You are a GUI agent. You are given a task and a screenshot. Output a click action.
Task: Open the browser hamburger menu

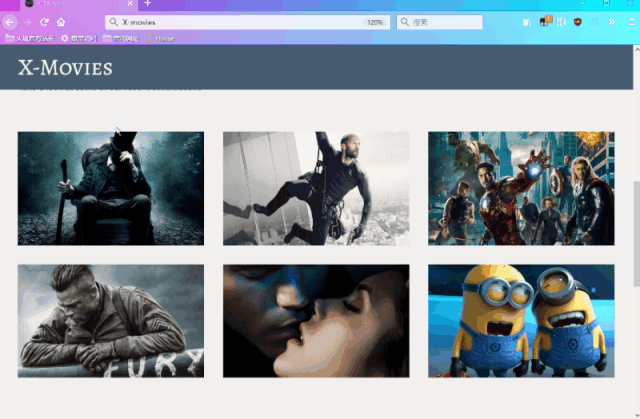point(632,22)
